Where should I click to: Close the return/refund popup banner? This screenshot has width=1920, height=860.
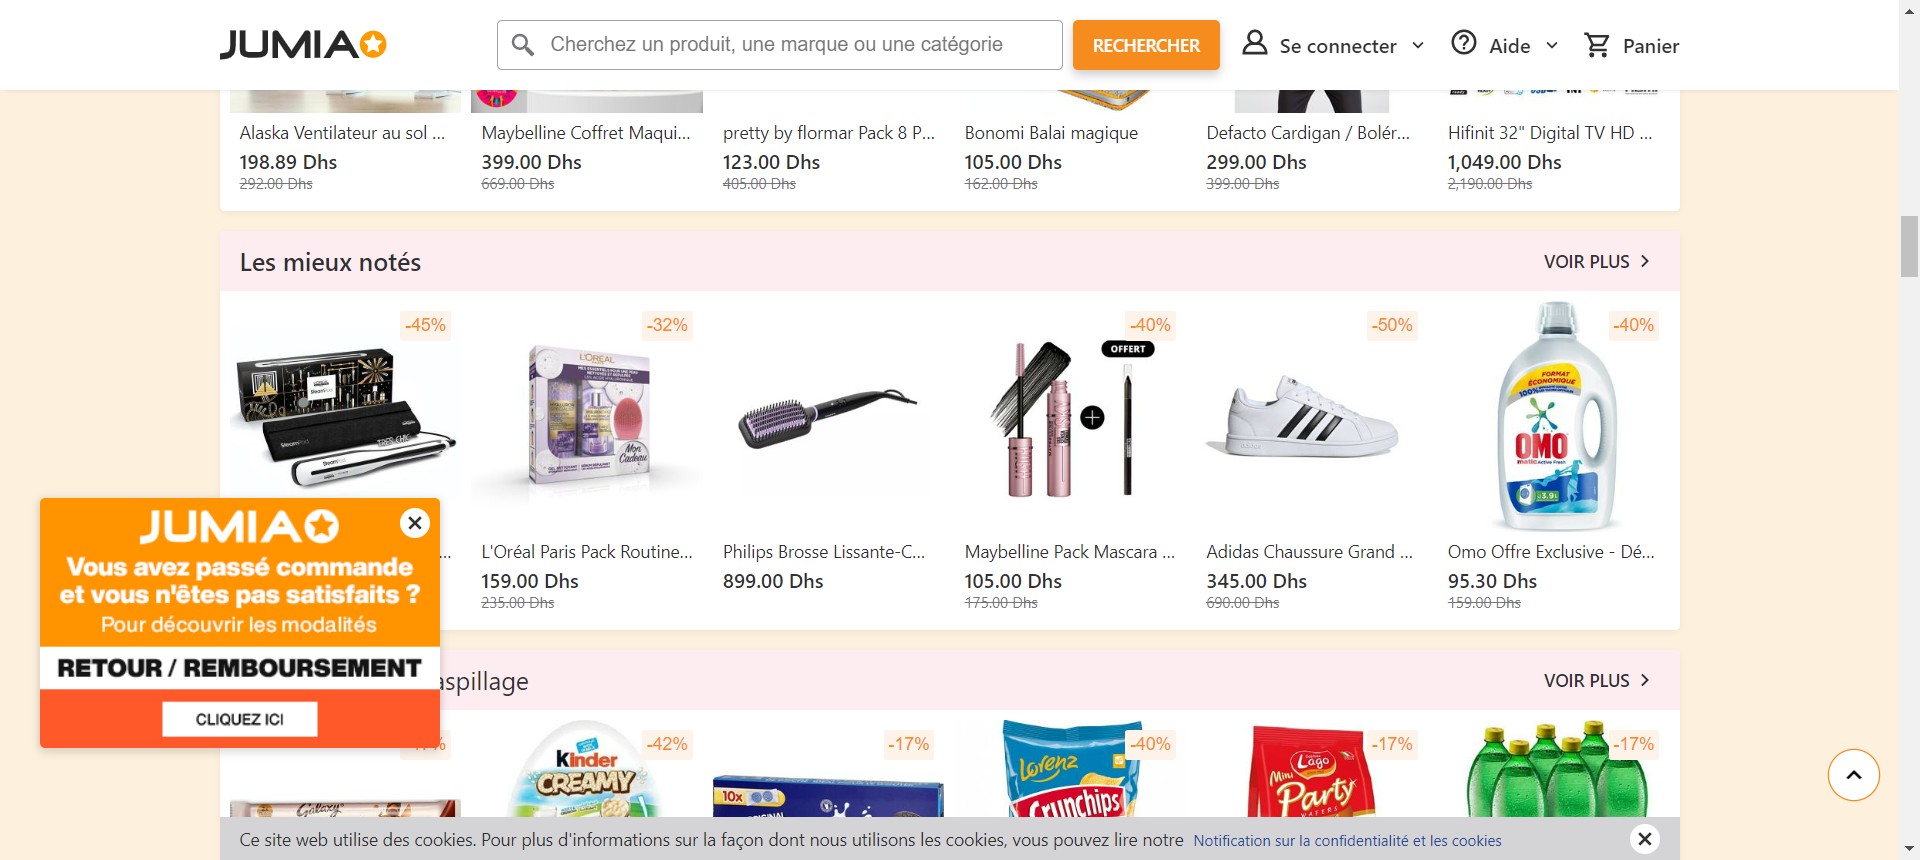[414, 522]
